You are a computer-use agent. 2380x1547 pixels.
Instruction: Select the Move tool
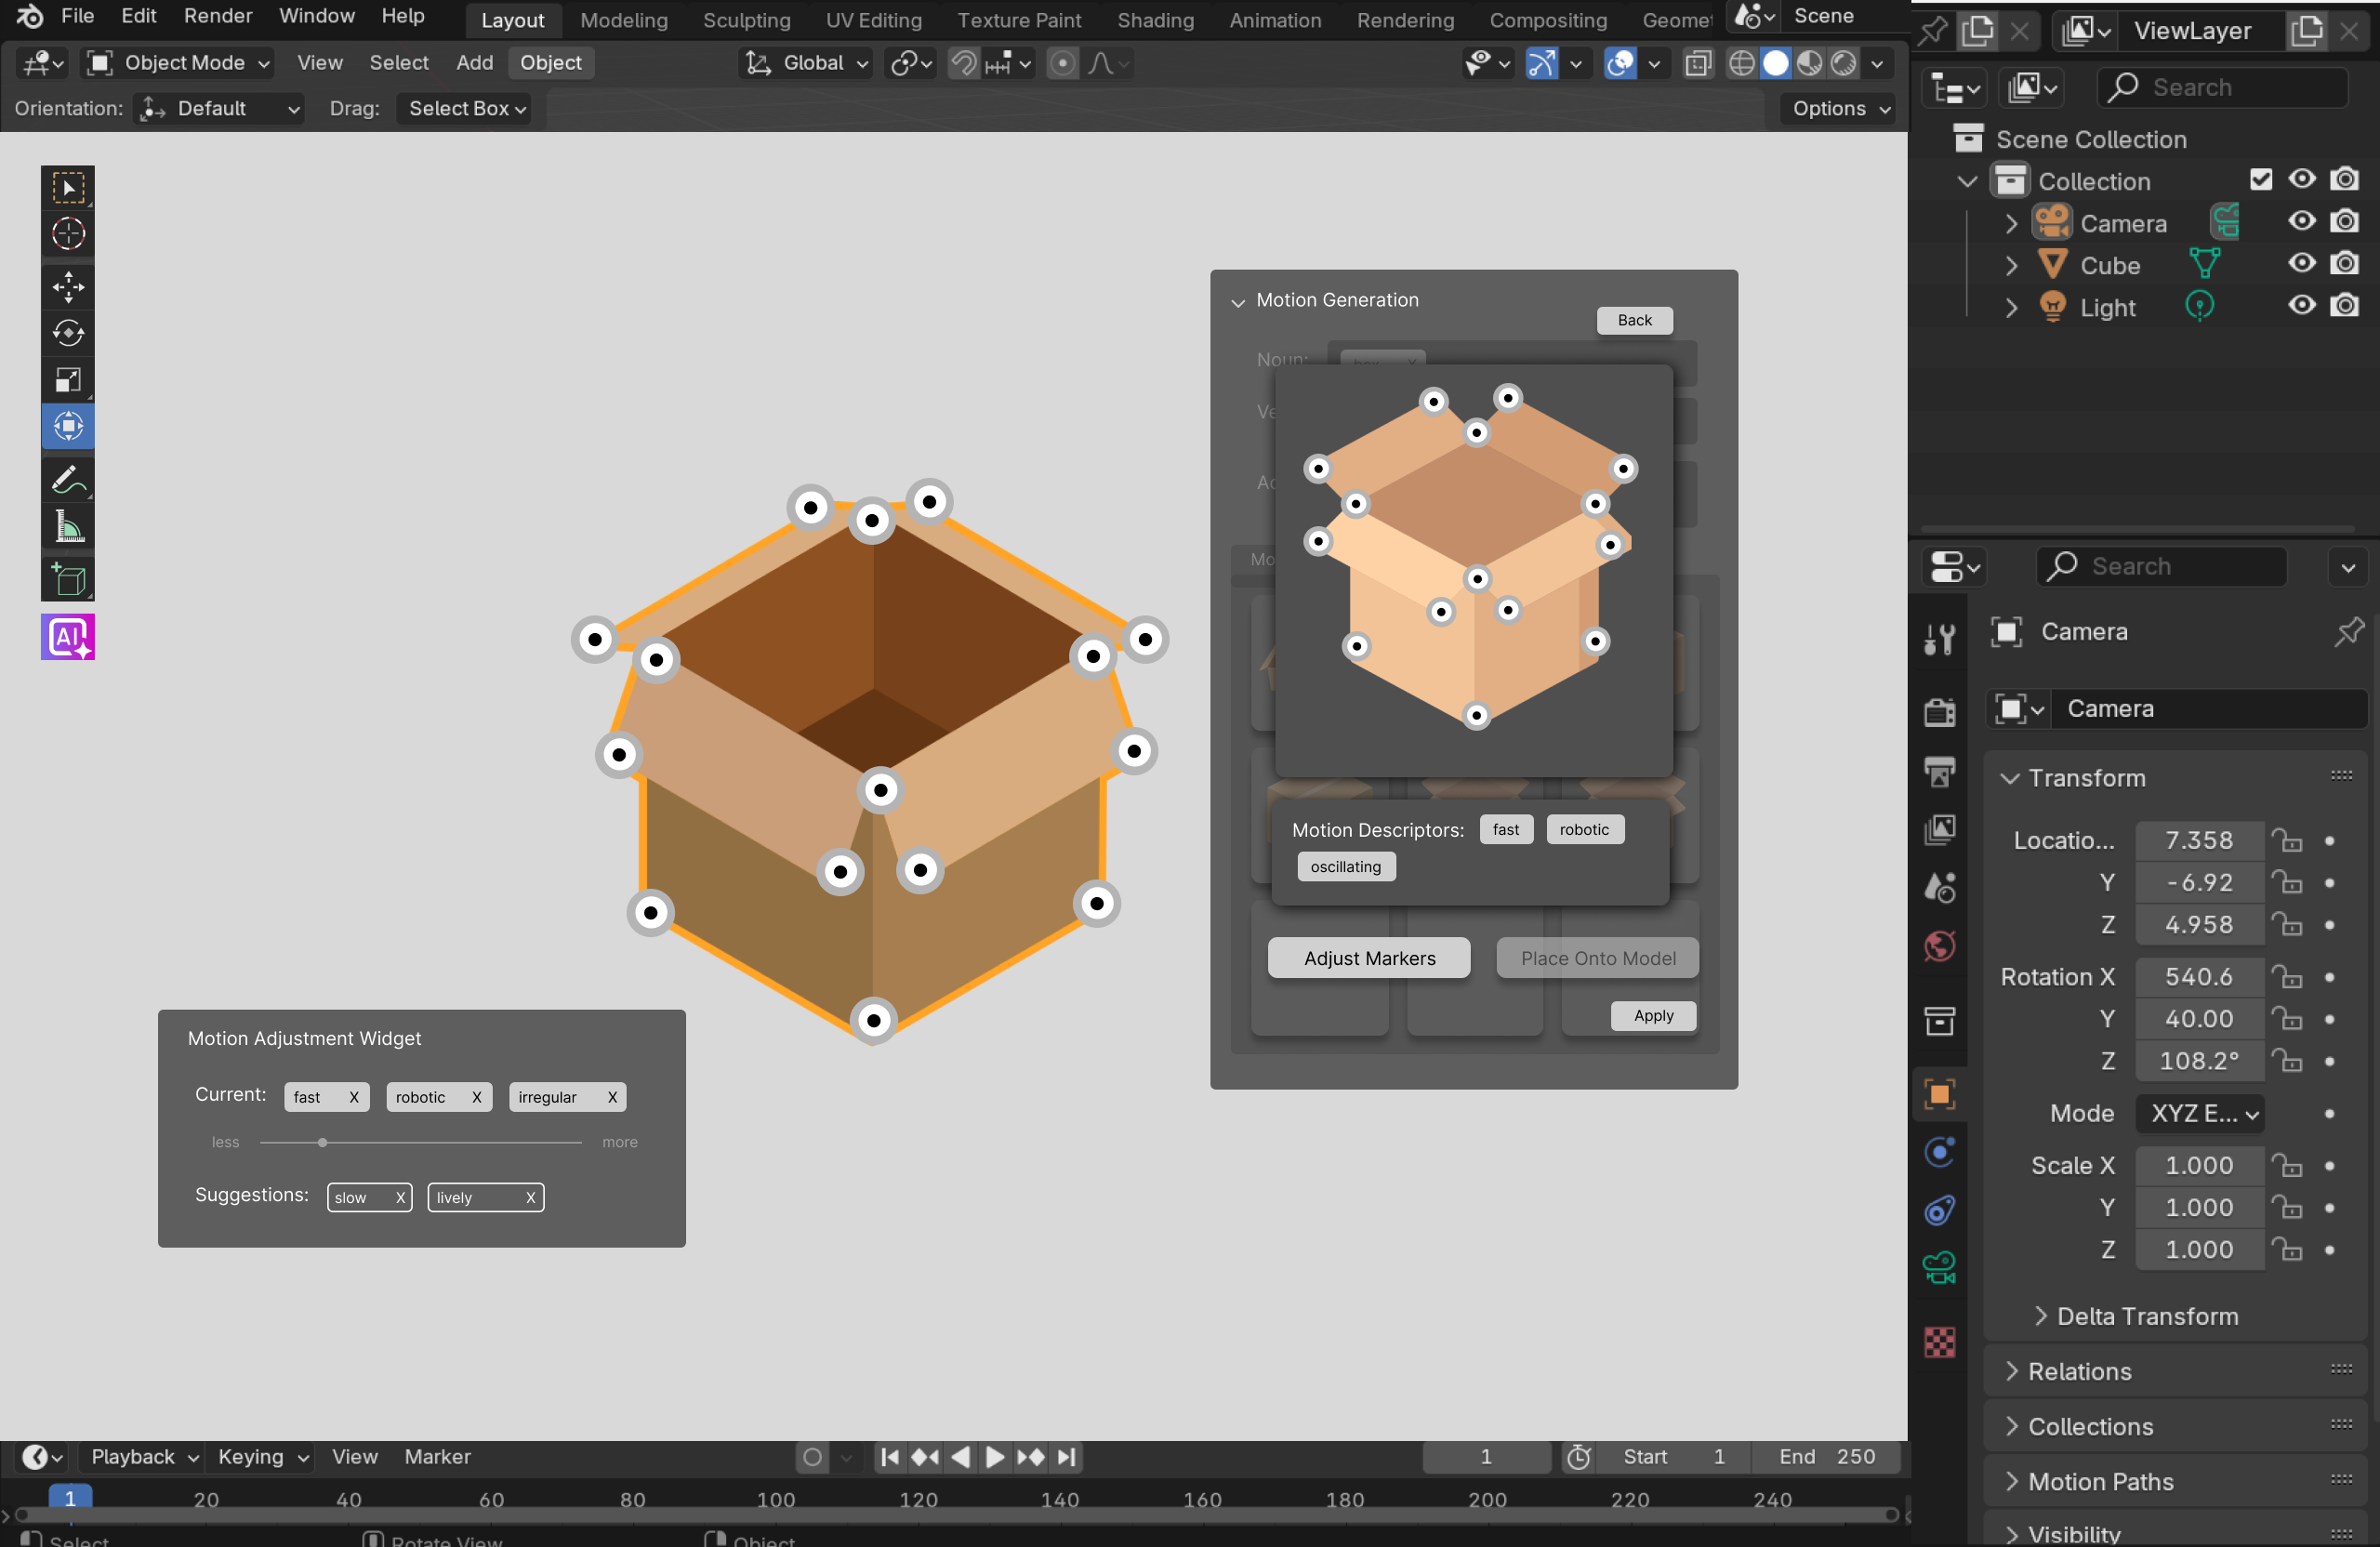[x=67, y=287]
